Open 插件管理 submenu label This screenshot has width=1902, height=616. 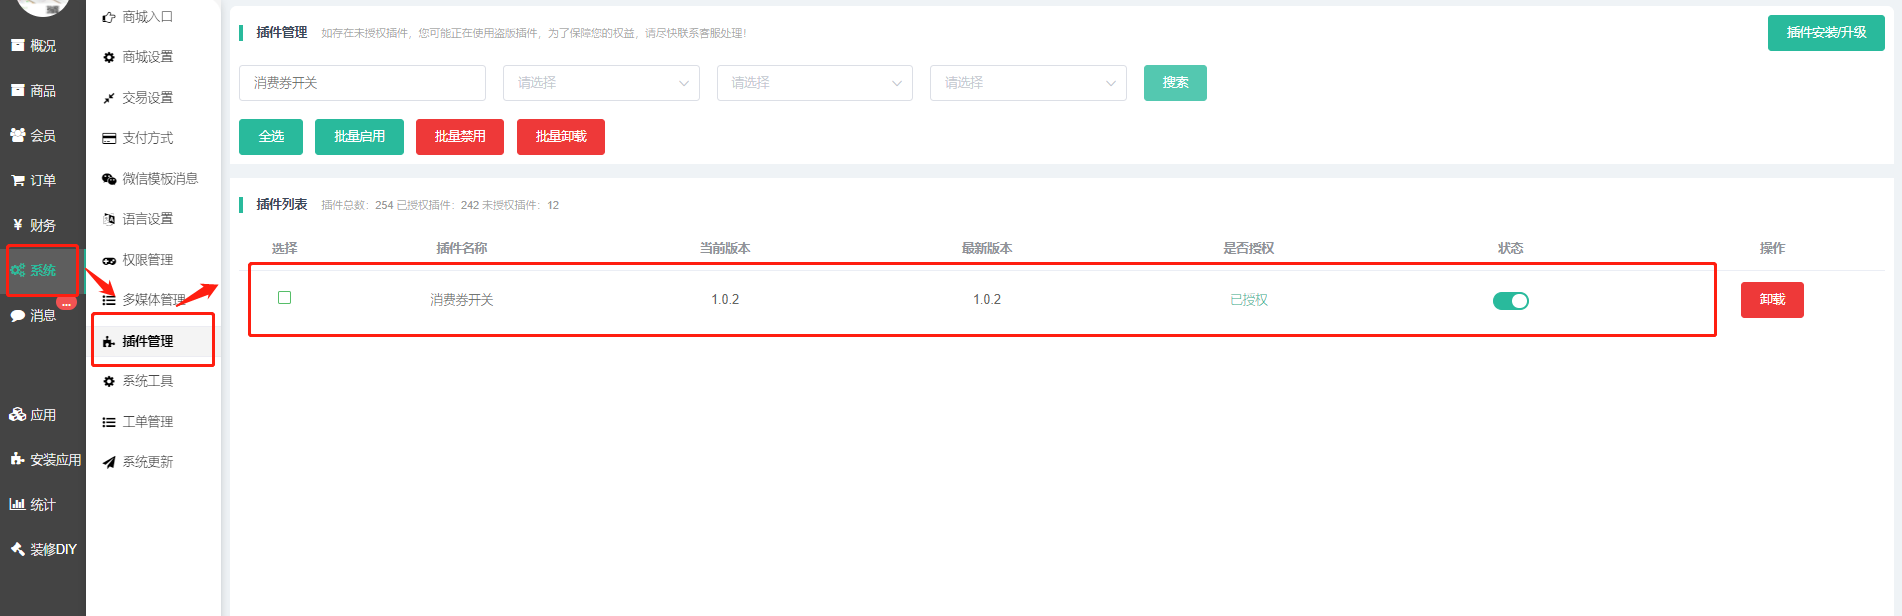pos(147,341)
